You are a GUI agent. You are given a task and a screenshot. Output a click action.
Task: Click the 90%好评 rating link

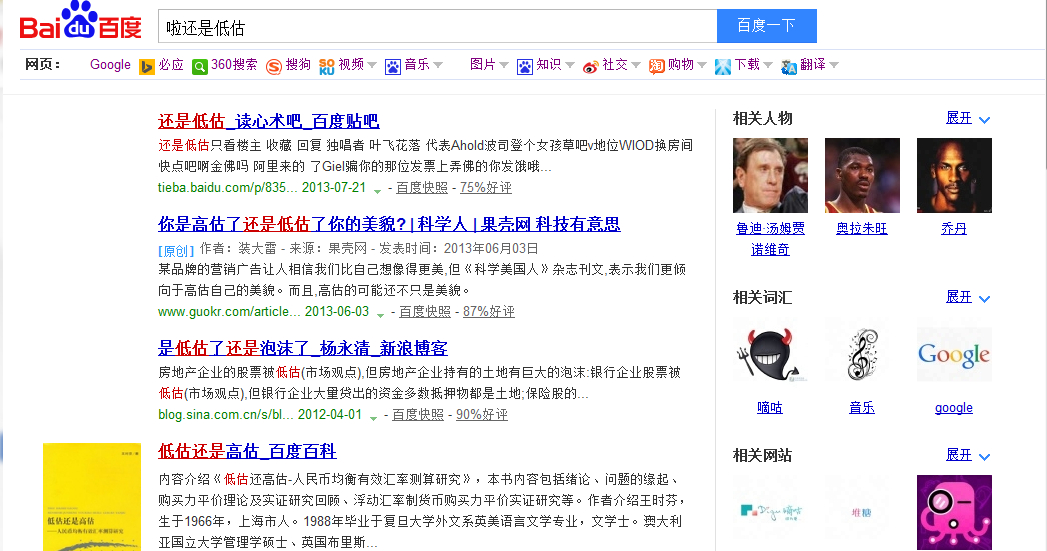tap(482, 415)
